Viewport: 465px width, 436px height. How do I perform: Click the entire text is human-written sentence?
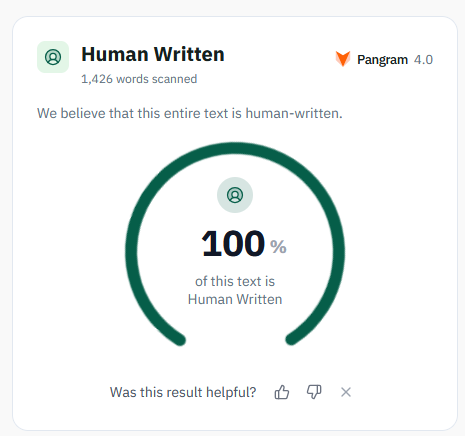point(190,113)
